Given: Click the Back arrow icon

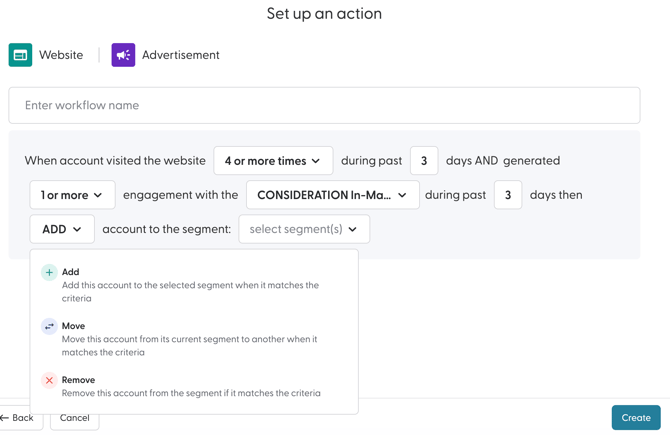Looking at the screenshot, I should (5, 418).
